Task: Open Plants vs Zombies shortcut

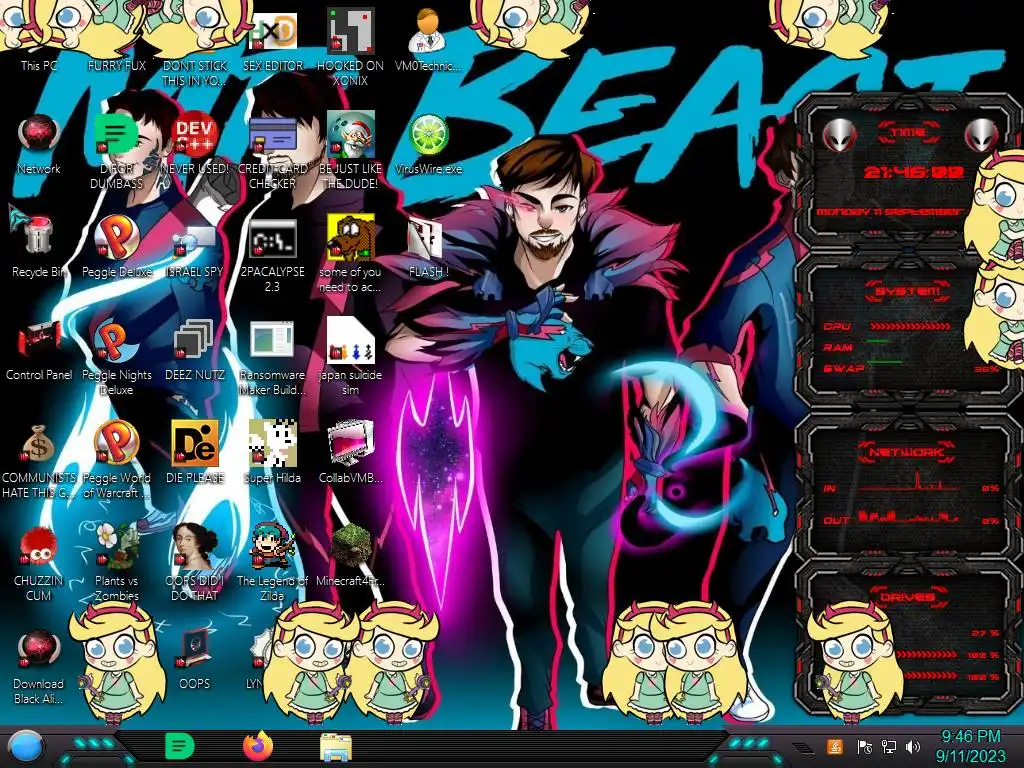Action: click(116, 547)
